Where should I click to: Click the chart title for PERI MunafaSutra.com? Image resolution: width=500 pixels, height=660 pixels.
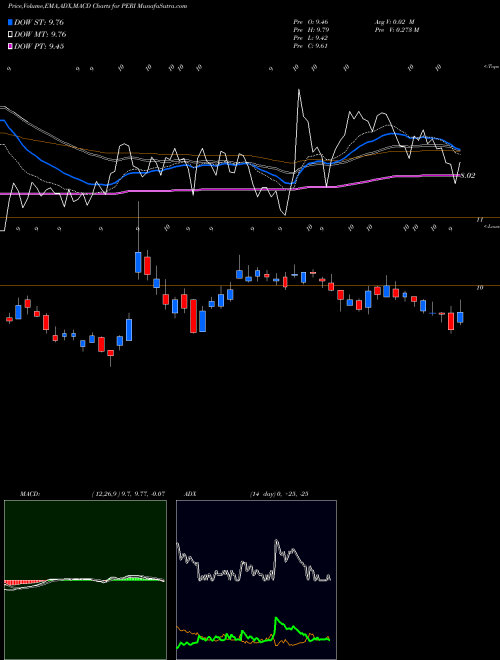[98, 6]
